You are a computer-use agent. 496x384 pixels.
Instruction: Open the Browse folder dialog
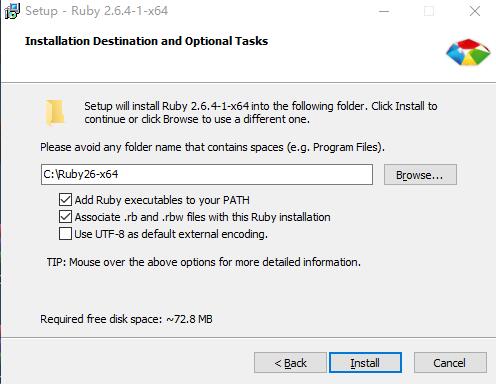420,175
